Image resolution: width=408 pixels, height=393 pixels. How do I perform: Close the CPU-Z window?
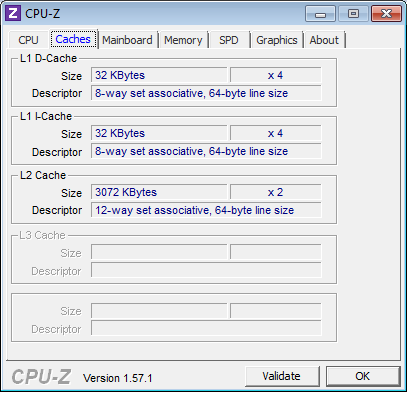point(386,14)
